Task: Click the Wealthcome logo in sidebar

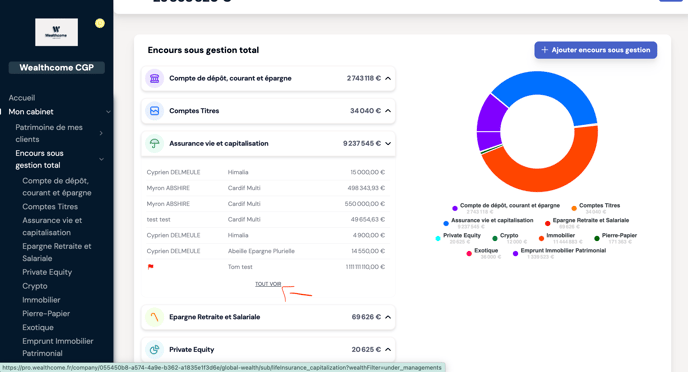Action: click(57, 32)
